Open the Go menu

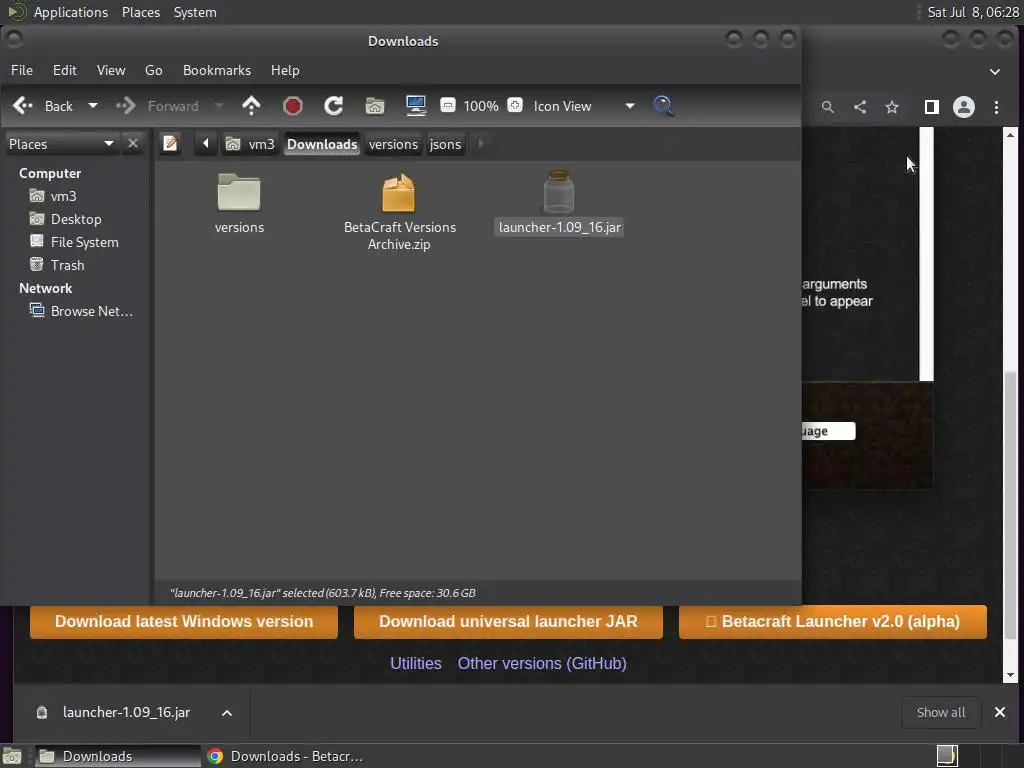153,70
